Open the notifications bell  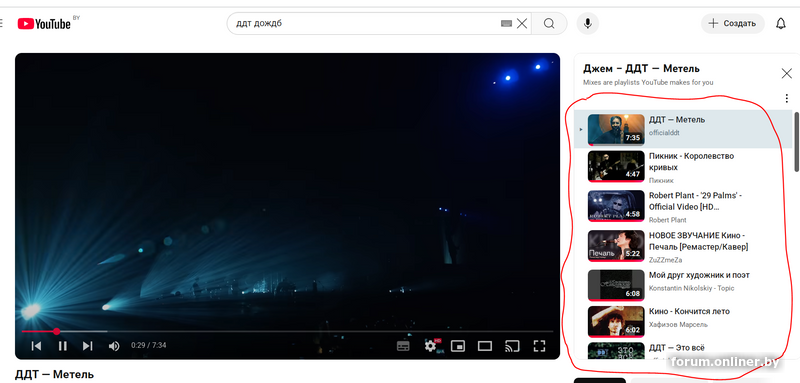[x=781, y=23]
